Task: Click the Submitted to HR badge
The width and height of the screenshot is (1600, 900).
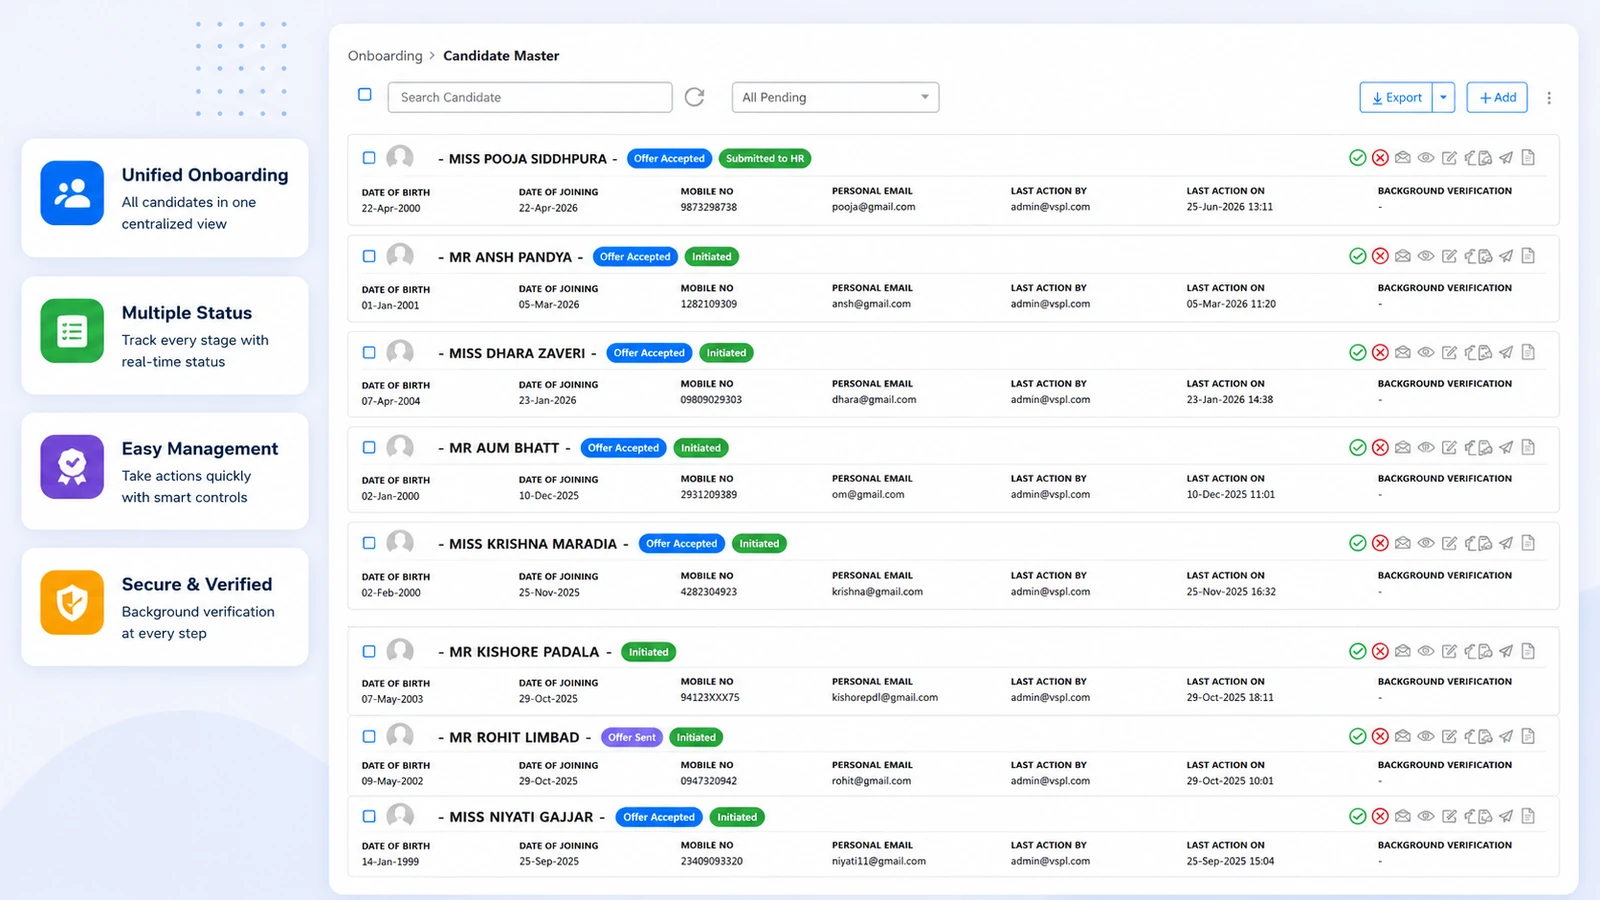Action: [x=765, y=158]
